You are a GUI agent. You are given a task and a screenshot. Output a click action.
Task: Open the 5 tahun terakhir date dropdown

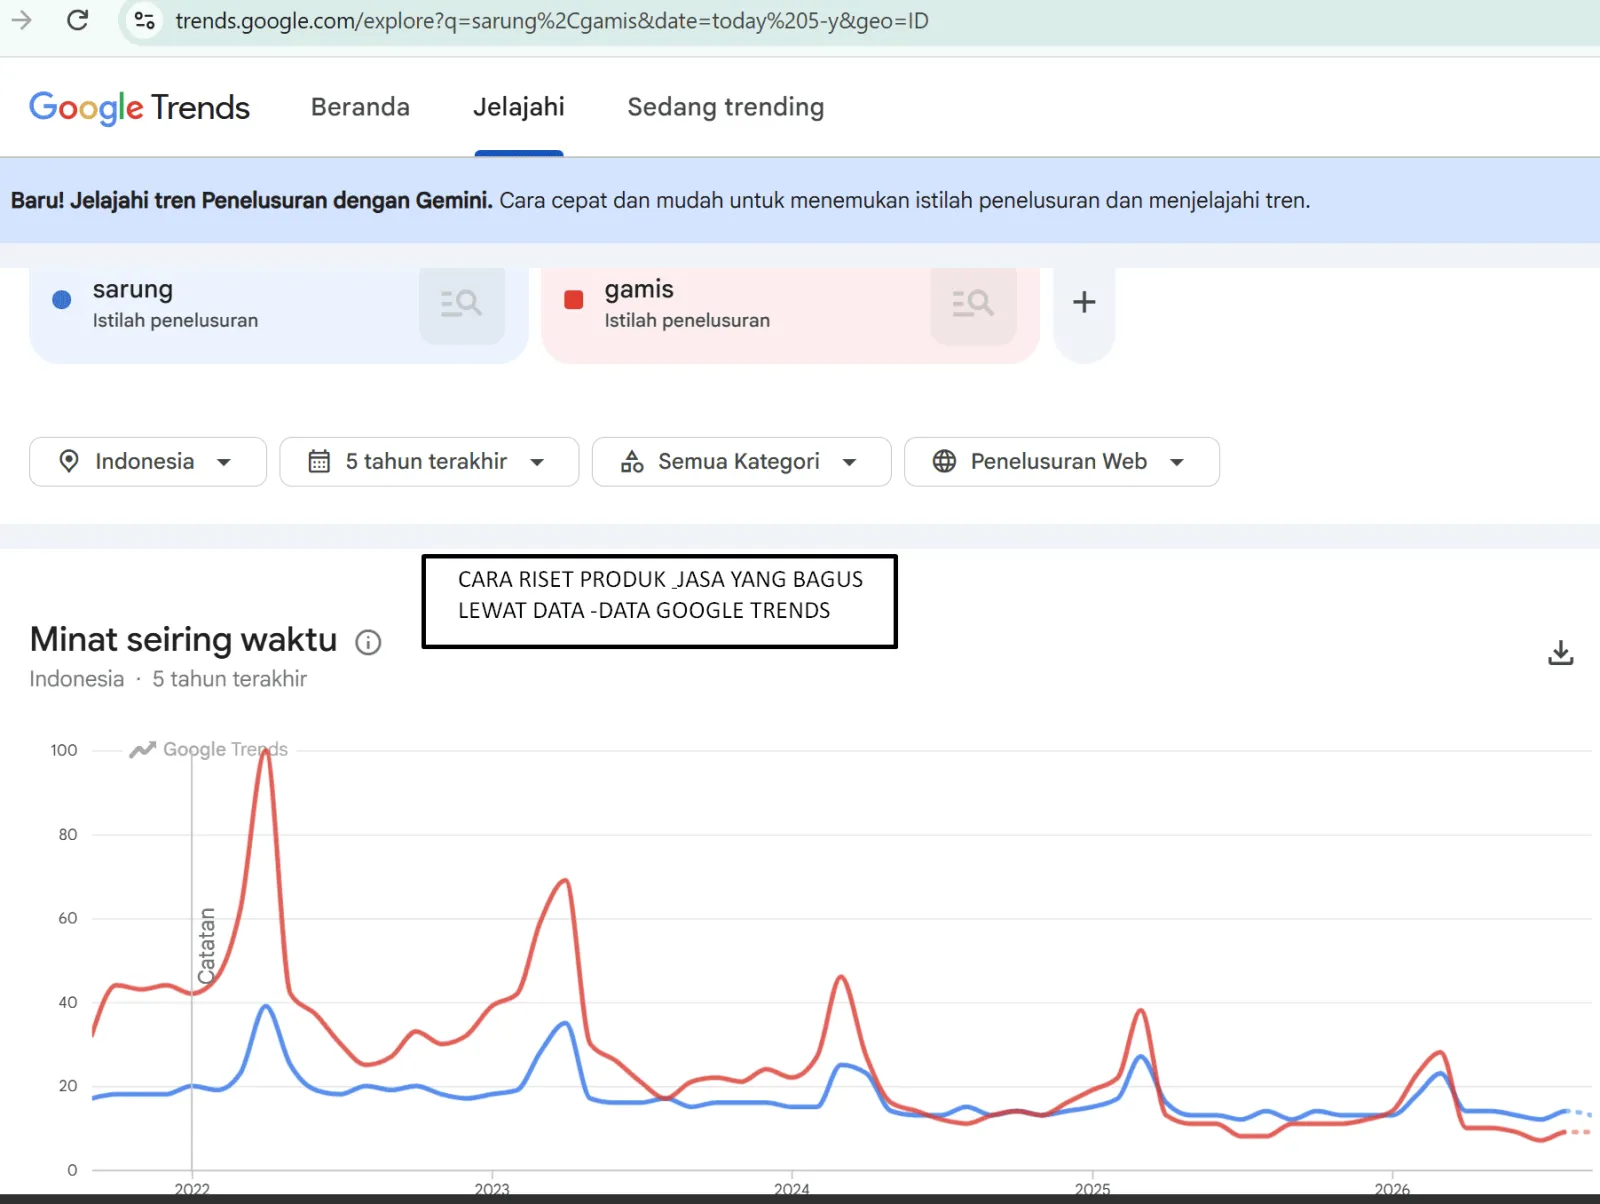click(x=429, y=462)
